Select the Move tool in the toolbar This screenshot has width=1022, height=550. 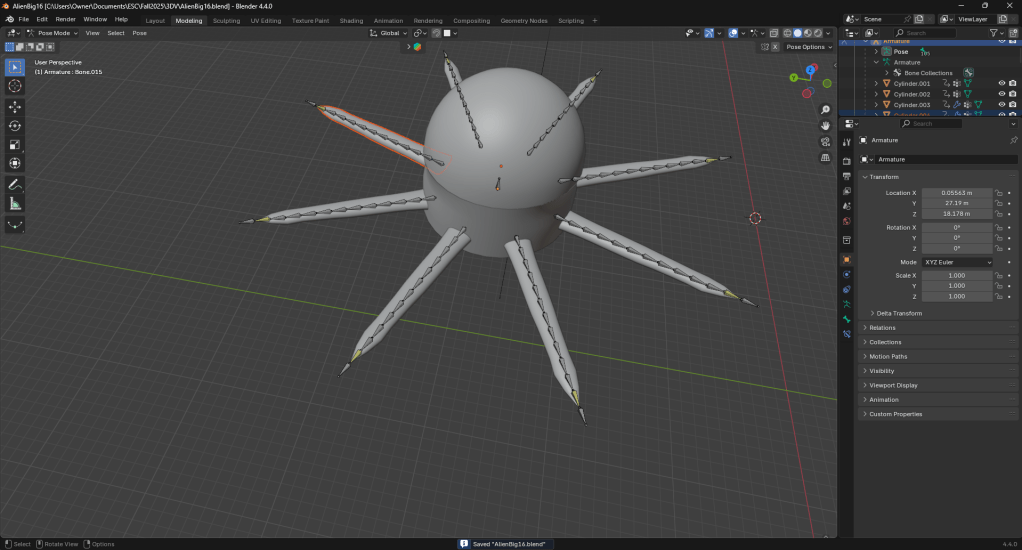click(15, 106)
